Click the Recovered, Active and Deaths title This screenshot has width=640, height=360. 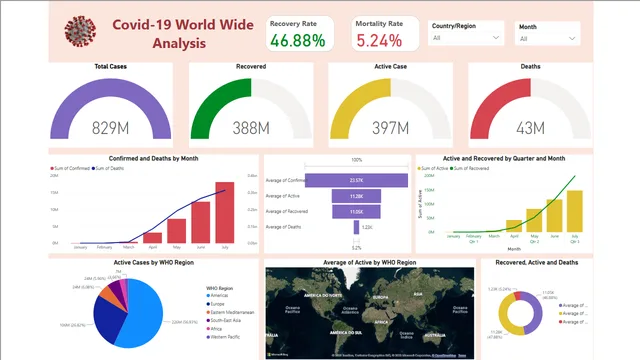click(537, 262)
